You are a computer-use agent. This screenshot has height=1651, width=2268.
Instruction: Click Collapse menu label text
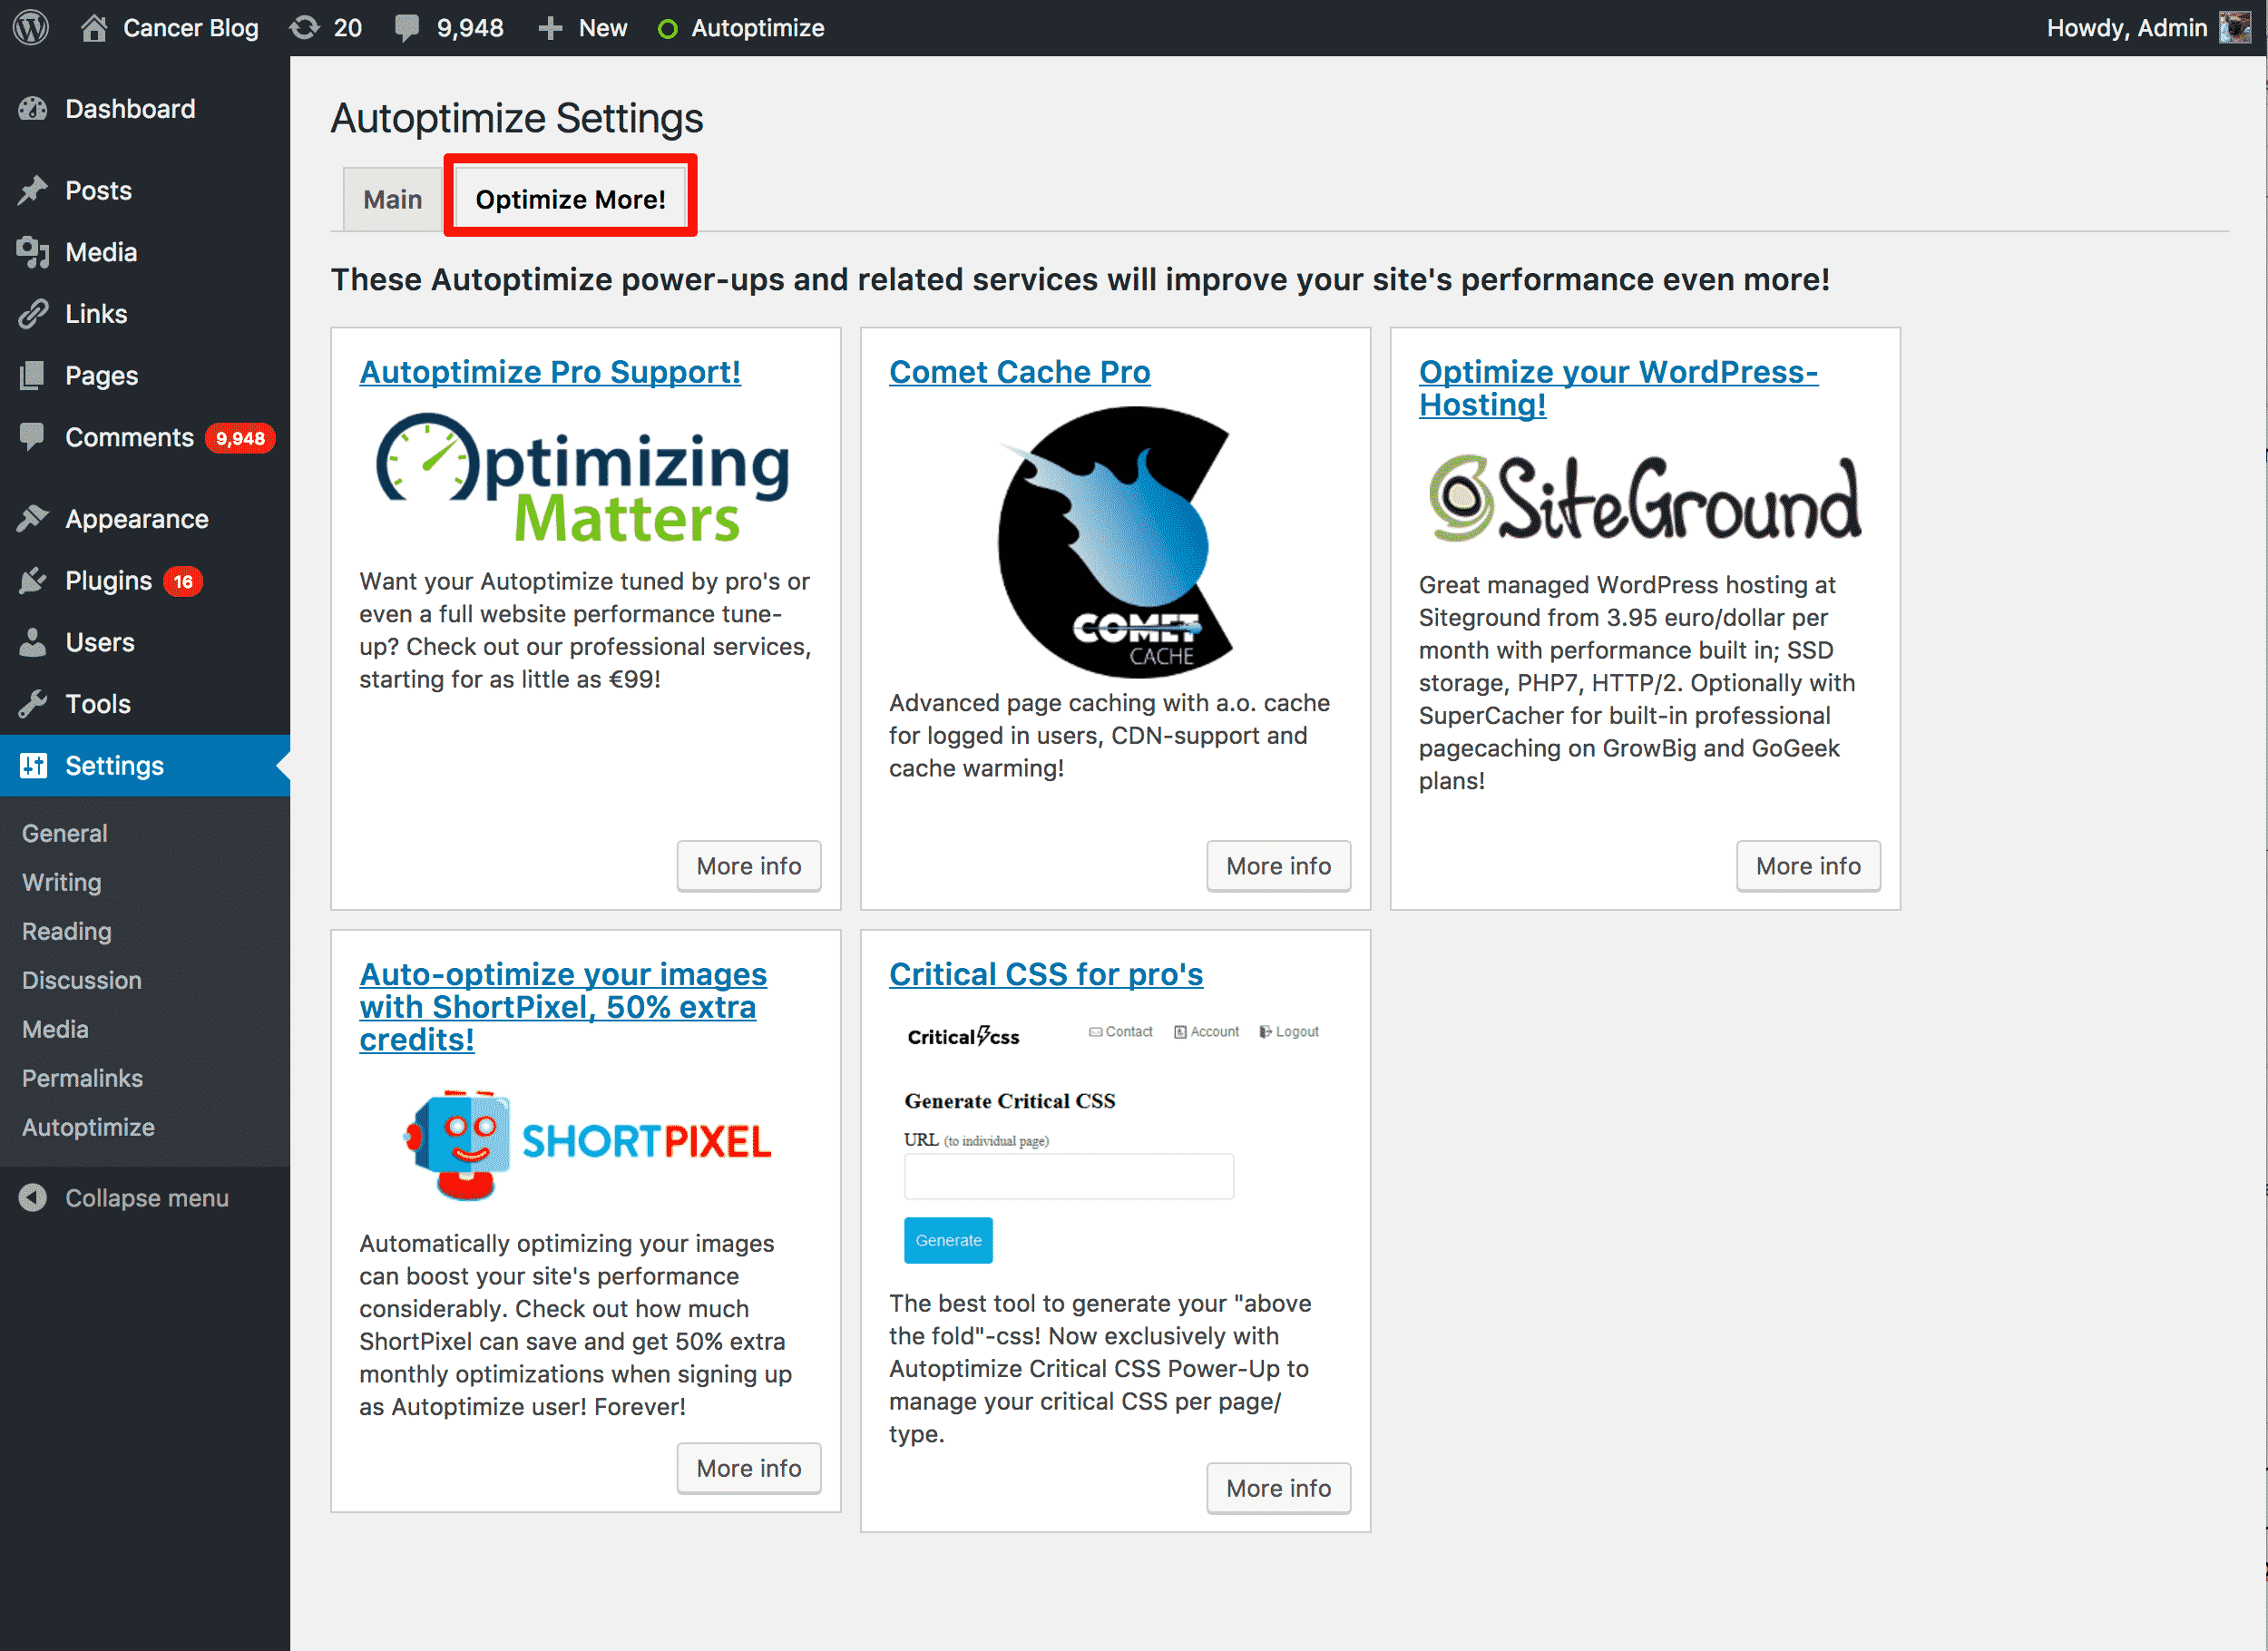point(147,1198)
